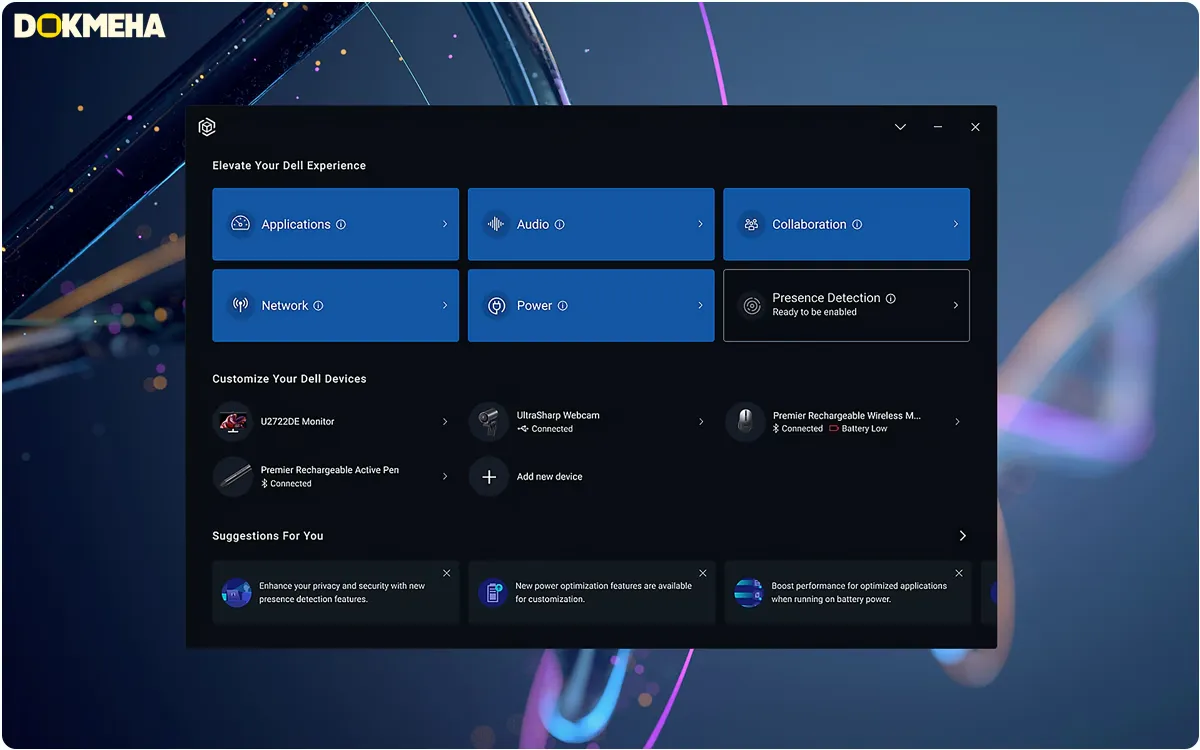This screenshot has width=1200, height=750.
Task: Minimize the Dell app window
Action: click(x=938, y=127)
